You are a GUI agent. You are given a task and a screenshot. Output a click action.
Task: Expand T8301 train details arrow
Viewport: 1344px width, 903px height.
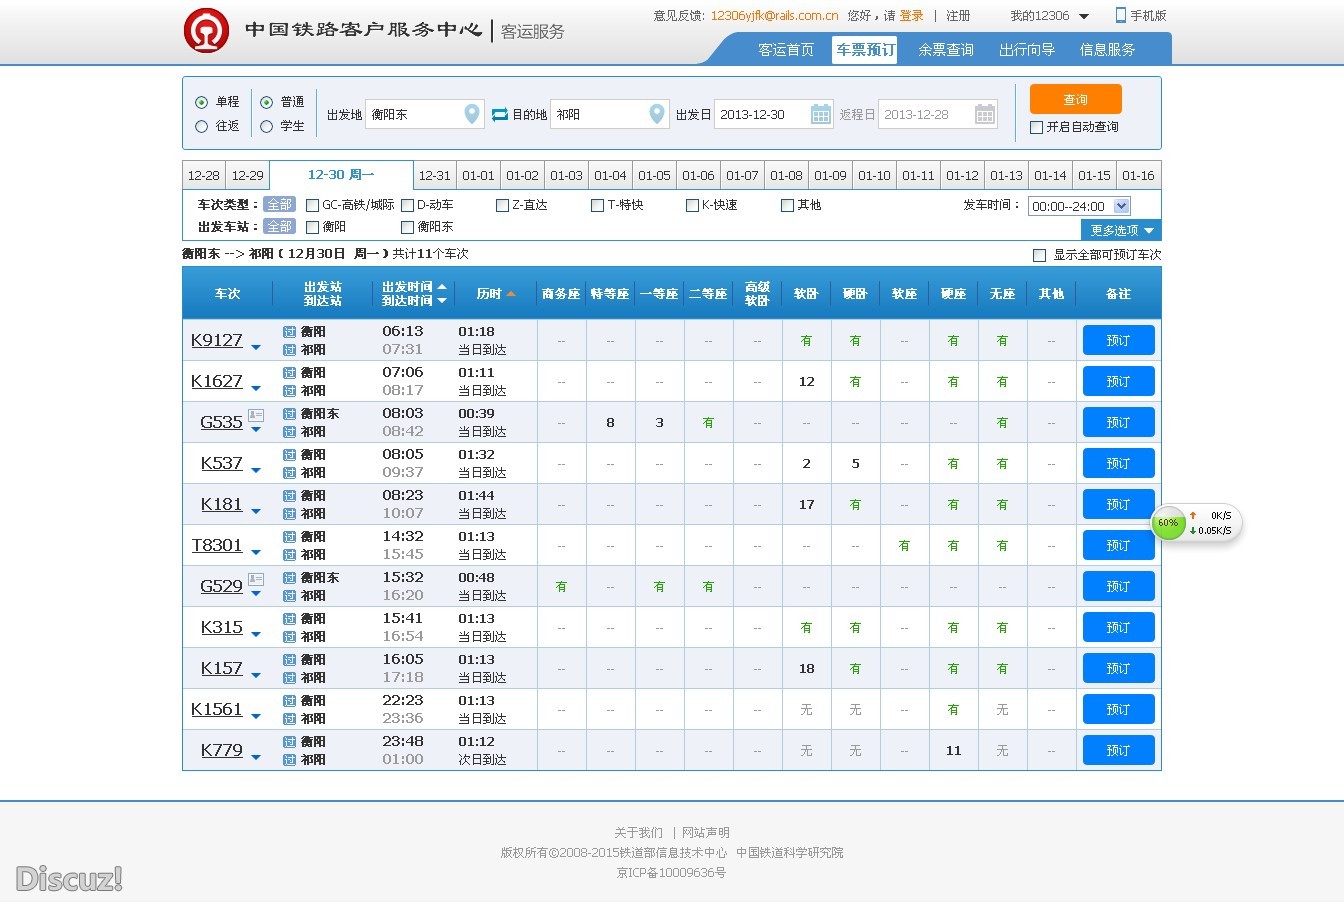(x=256, y=553)
